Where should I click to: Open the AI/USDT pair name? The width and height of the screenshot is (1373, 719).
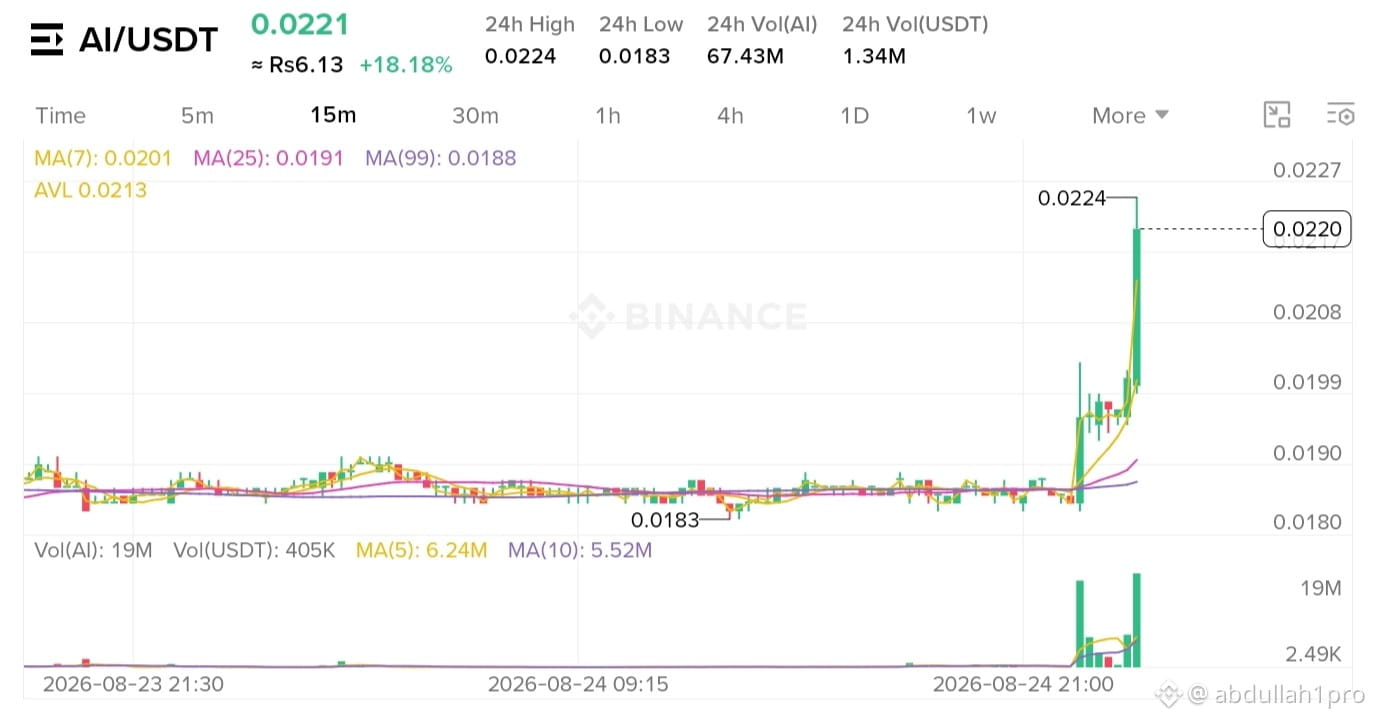tap(148, 40)
